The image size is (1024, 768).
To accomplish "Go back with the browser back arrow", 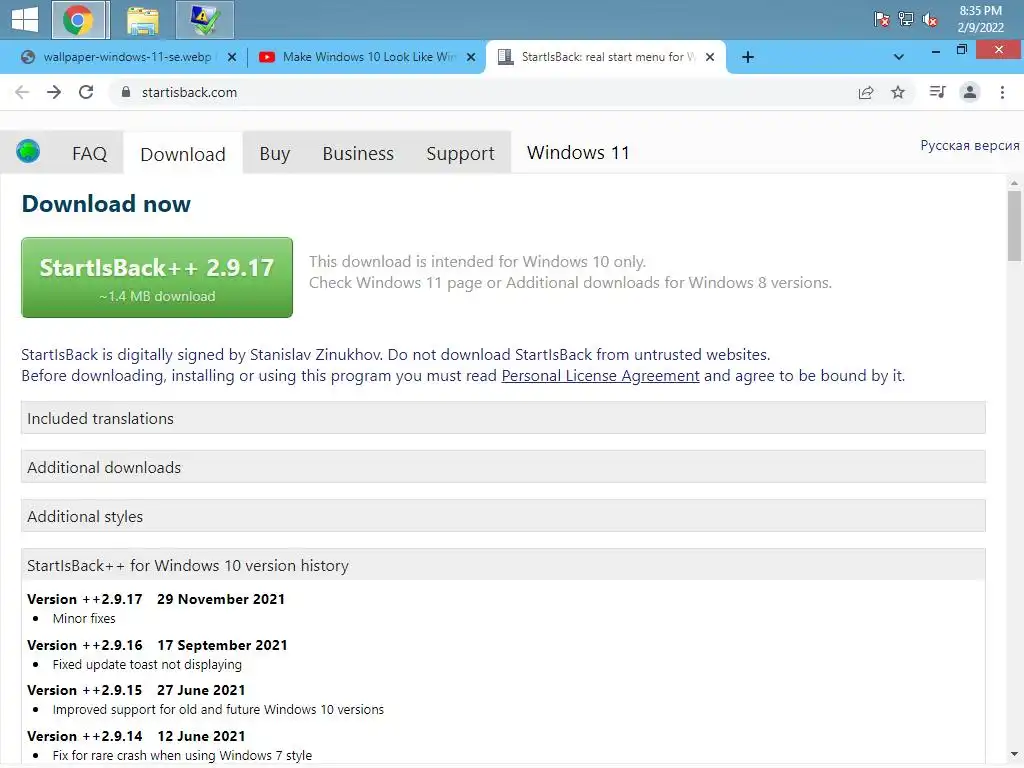I will coord(22,92).
